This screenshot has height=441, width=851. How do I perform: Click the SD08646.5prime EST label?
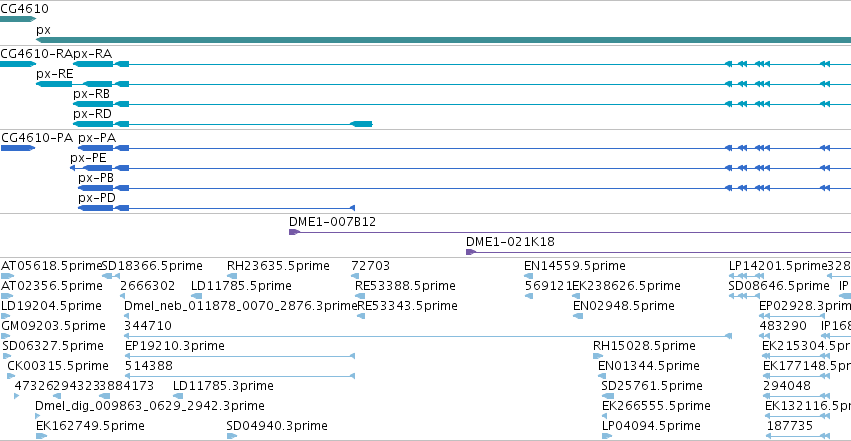coord(779,286)
